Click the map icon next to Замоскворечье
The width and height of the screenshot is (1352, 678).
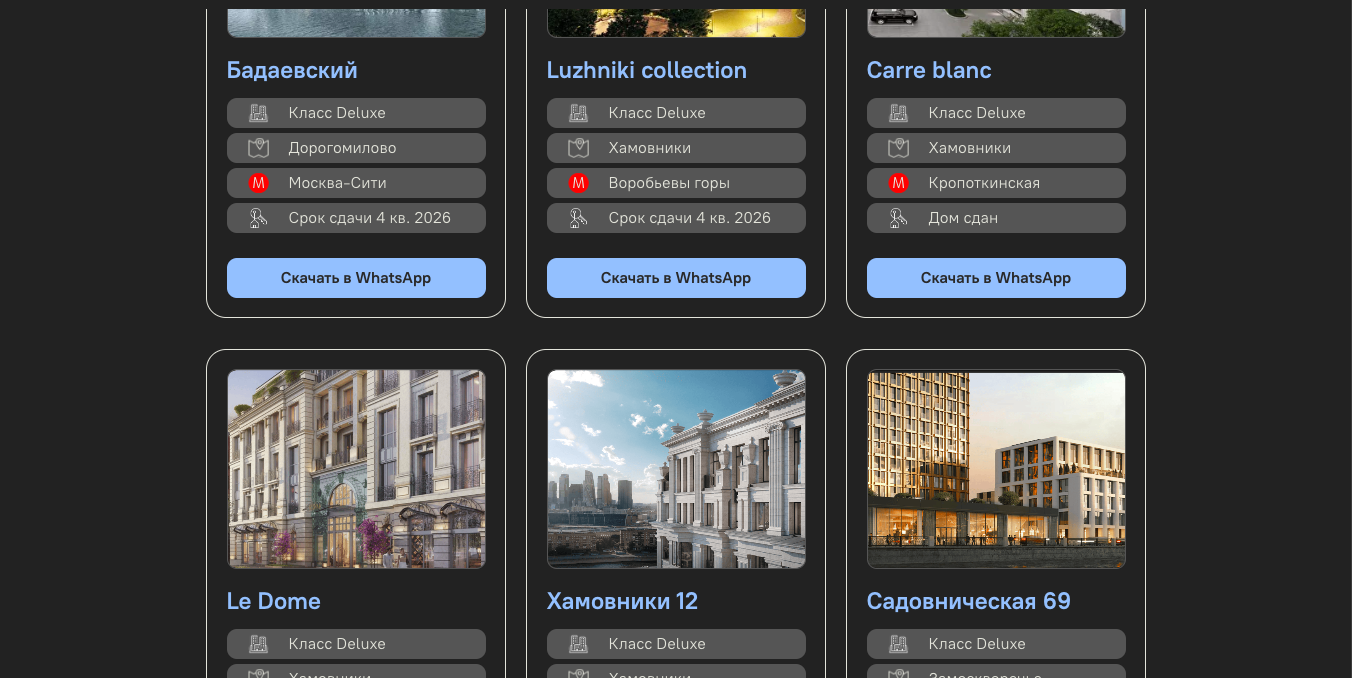(x=899, y=673)
